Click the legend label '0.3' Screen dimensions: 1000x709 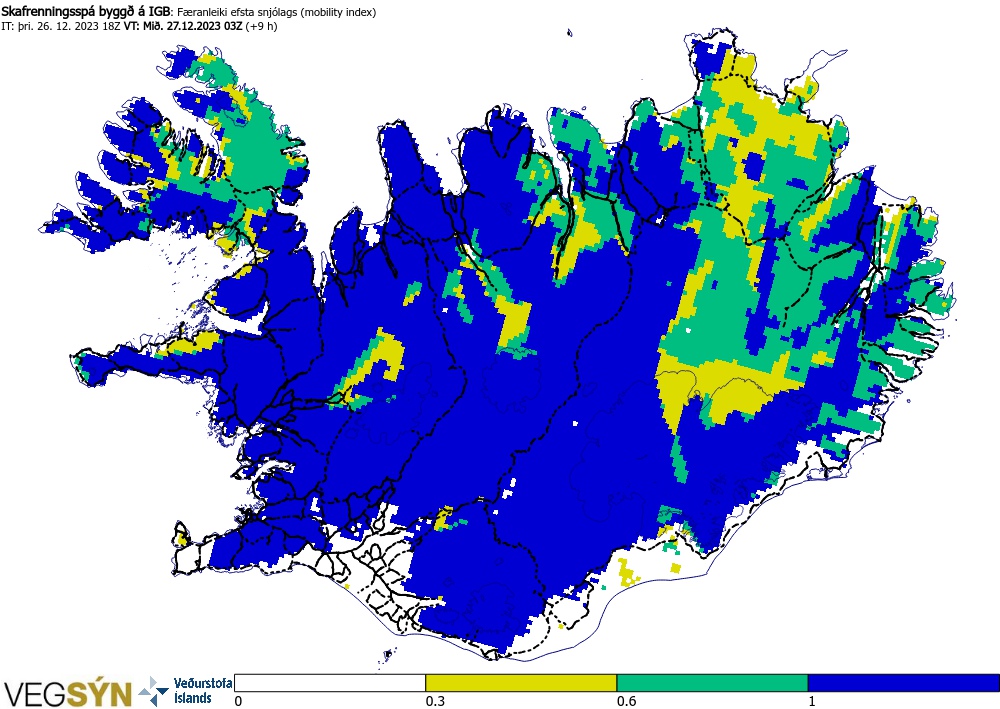point(435,701)
